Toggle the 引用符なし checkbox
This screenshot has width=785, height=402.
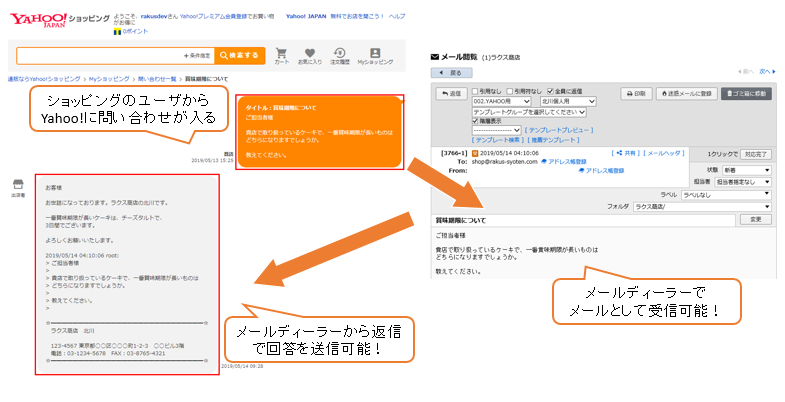[510, 91]
